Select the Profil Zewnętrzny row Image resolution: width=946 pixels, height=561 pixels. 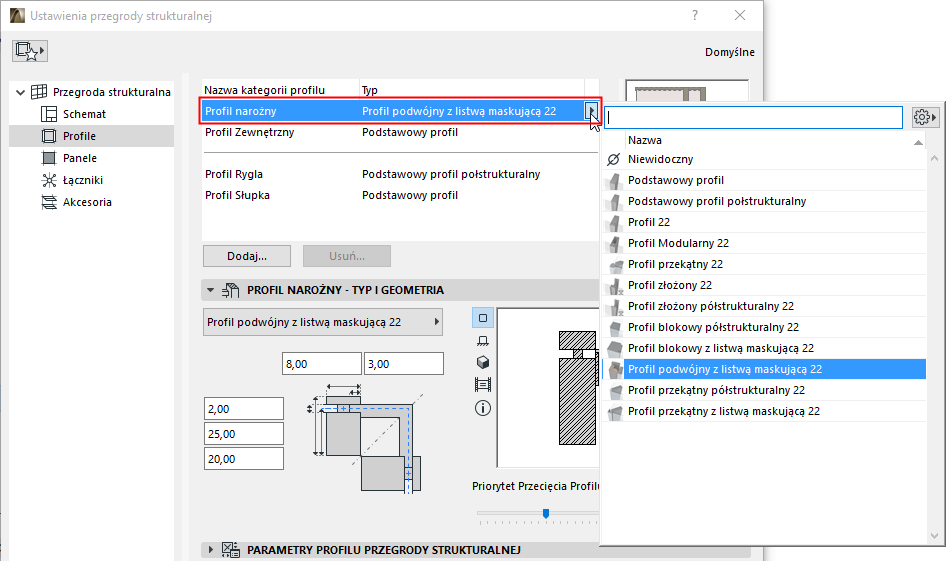coord(400,132)
